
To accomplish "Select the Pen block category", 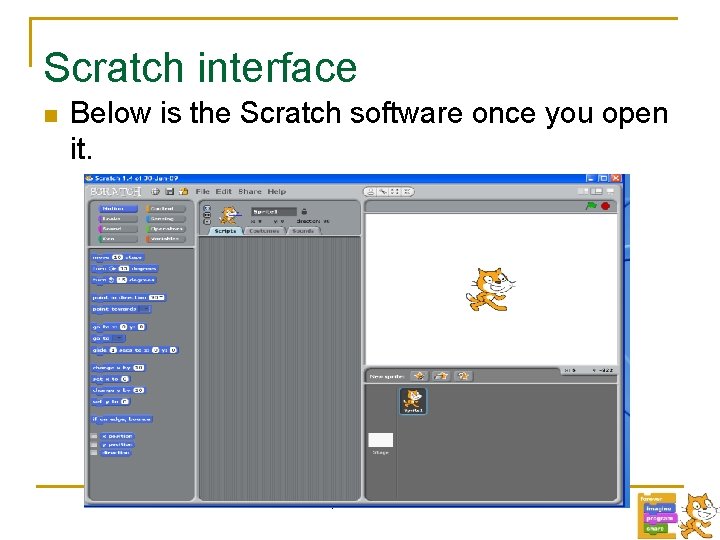I will tap(118, 239).
